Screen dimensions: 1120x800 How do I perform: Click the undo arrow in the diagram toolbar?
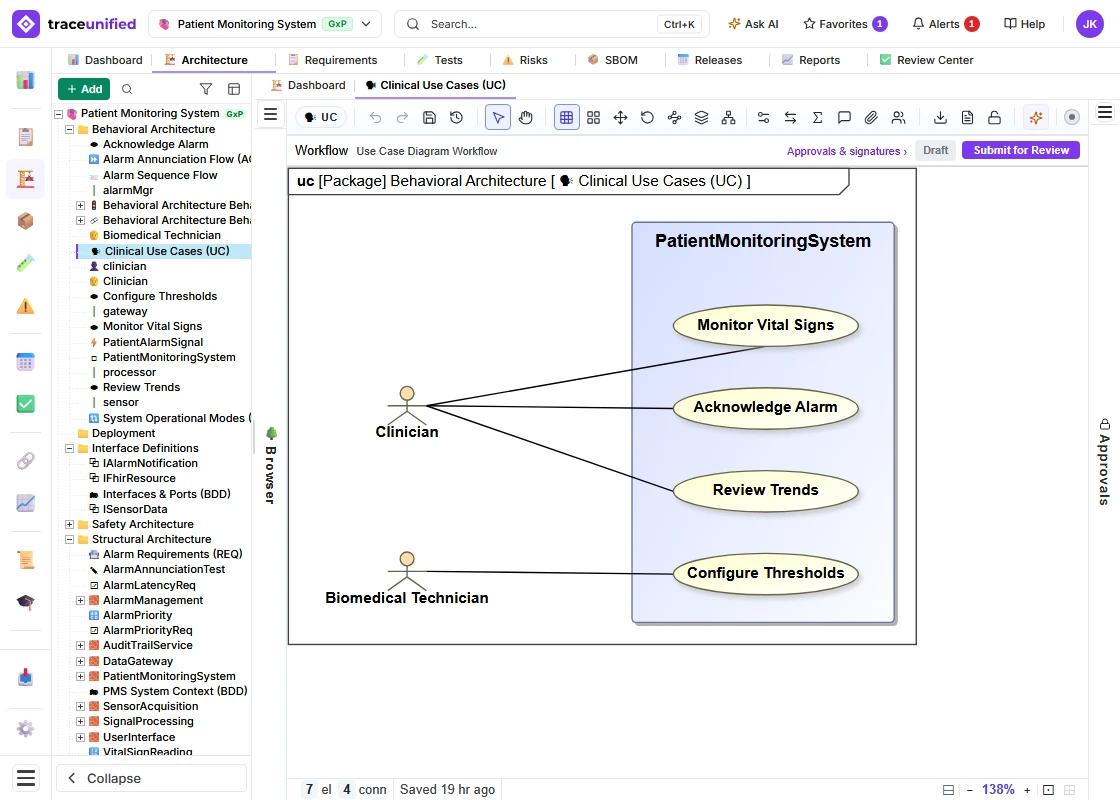click(375, 118)
